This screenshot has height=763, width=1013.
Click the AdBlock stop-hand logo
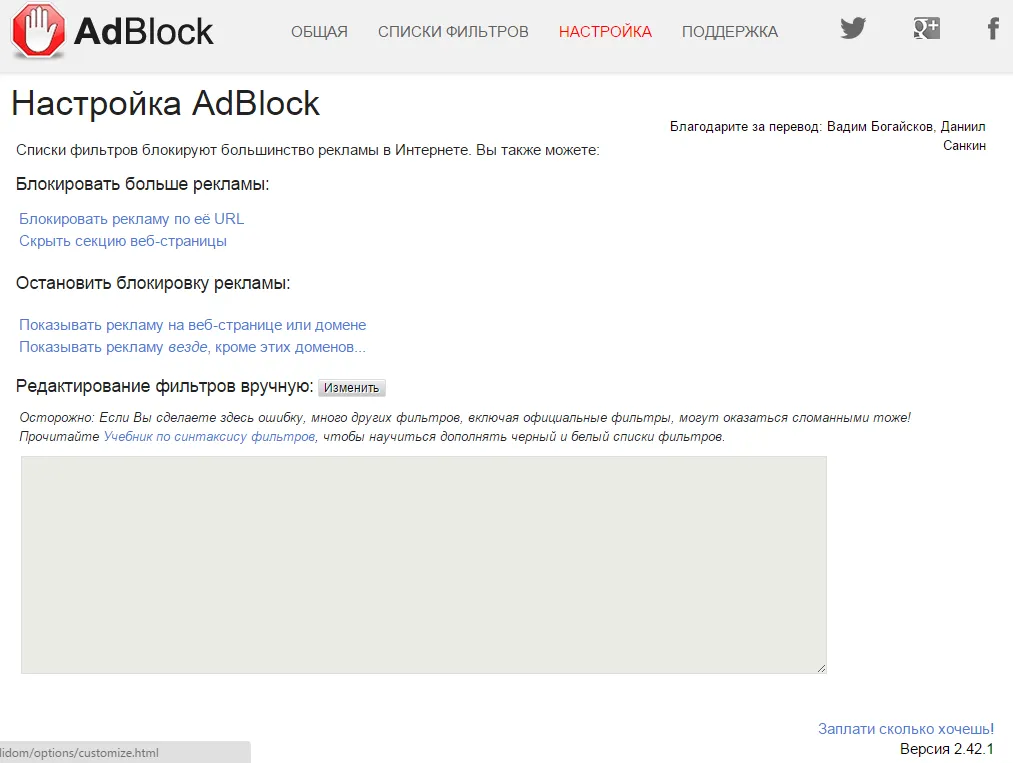click(x=38, y=31)
